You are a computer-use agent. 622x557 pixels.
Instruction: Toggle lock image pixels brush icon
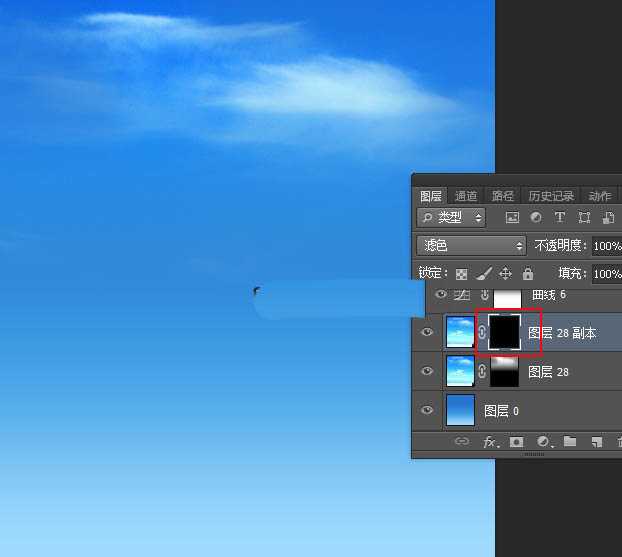(x=483, y=273)
